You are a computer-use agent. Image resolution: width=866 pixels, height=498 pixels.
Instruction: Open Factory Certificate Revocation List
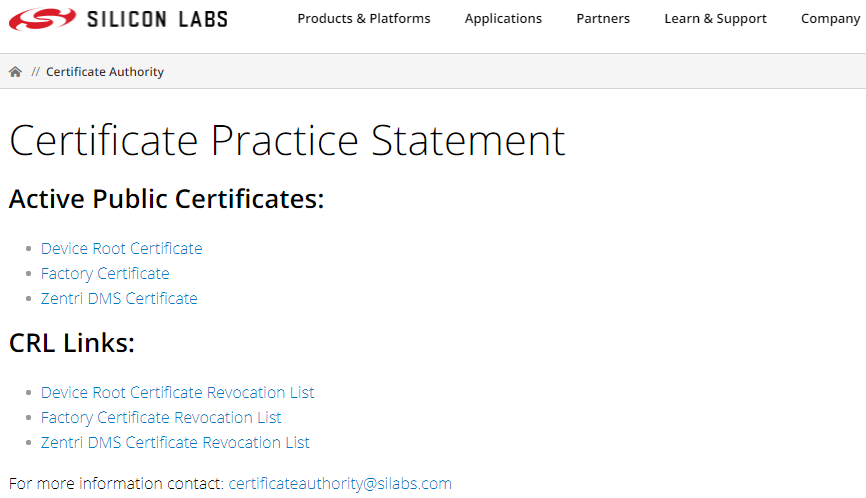[x=161, y=417]
